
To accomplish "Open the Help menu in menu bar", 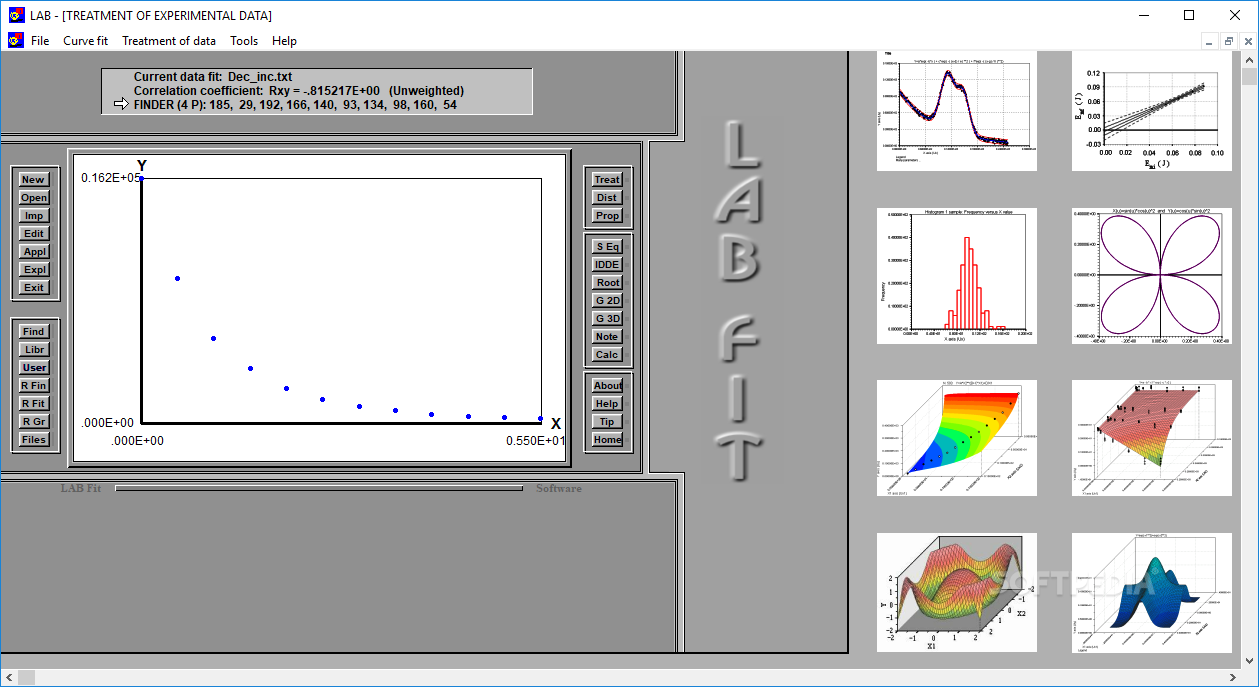I will pyautogui.click(x=285, y=41).
